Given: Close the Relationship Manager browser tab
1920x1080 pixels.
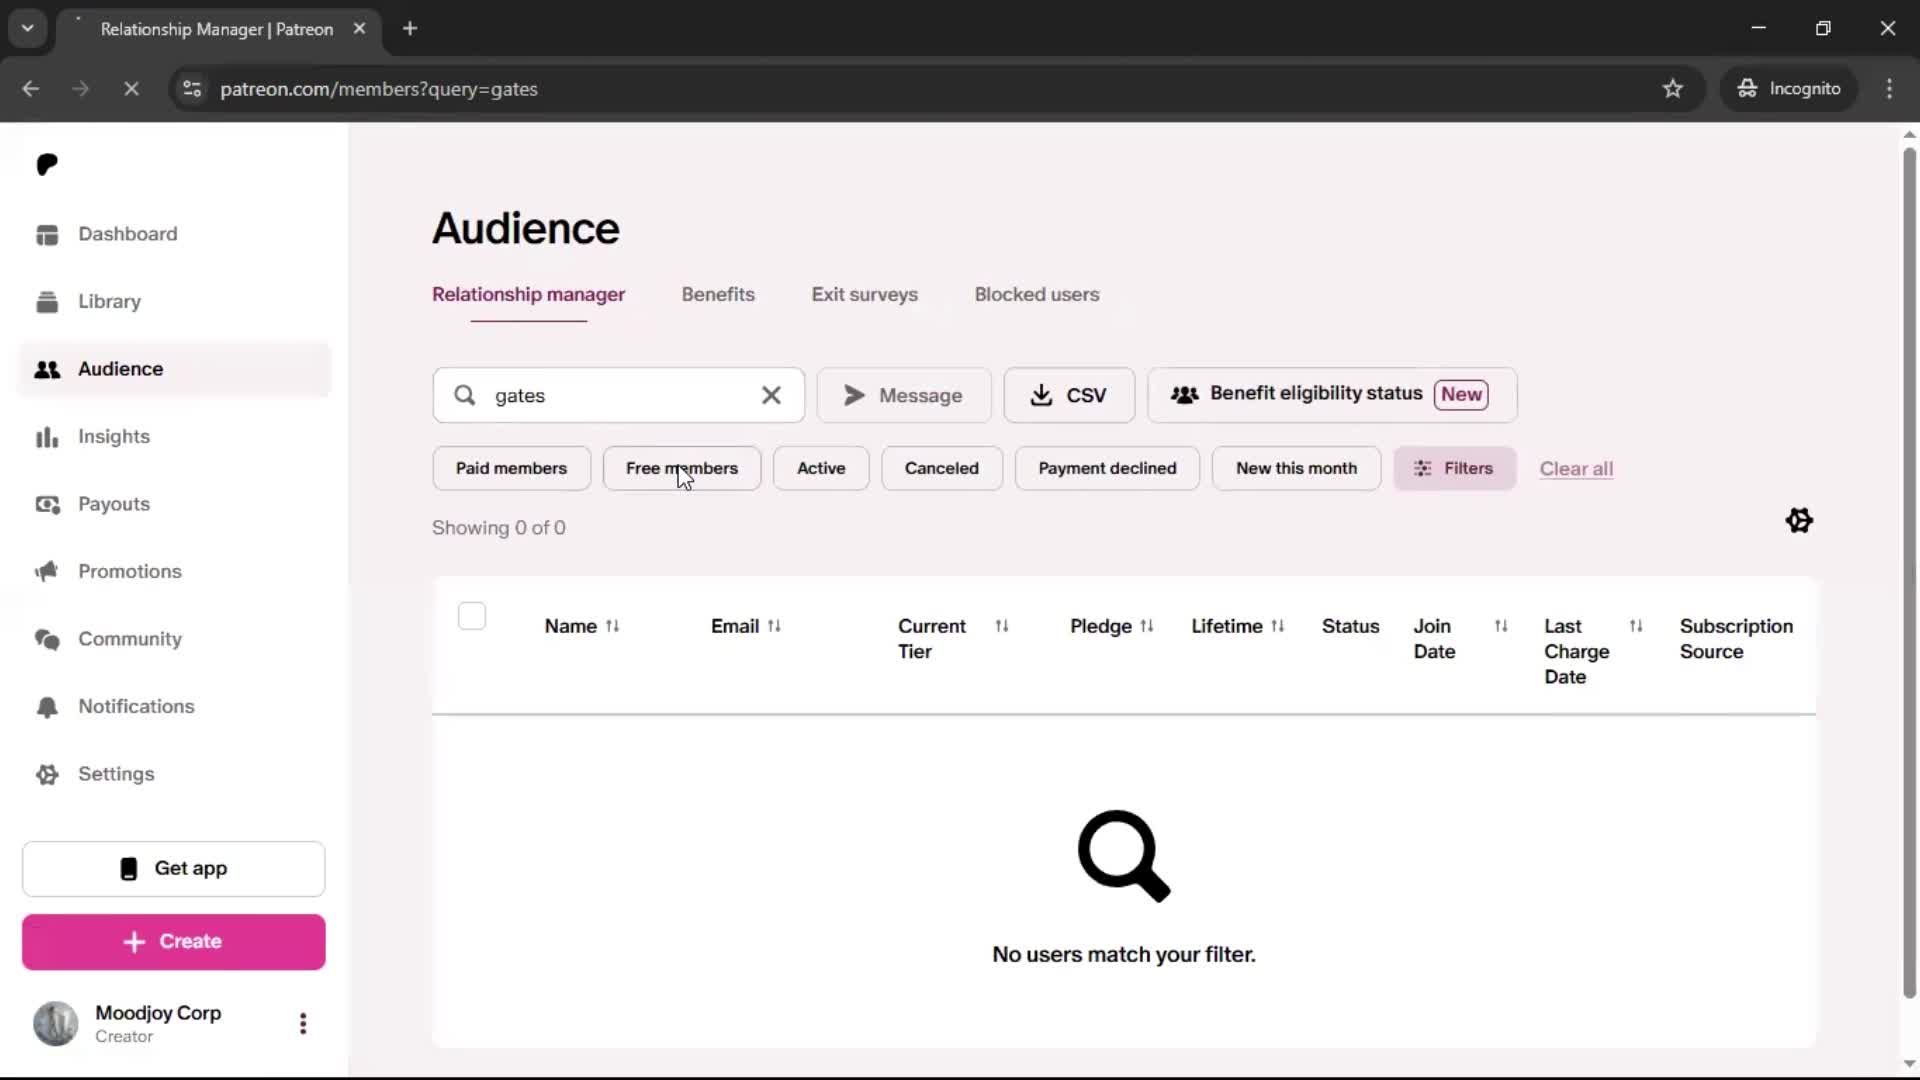Looking at the screenshot, I should (x=359, y=29).
